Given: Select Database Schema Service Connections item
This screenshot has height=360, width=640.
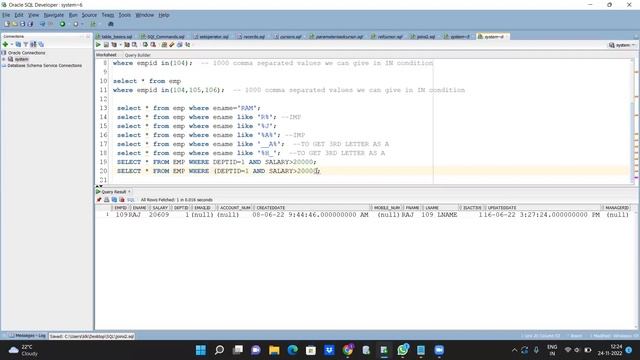Looking at the screenshot, I should (44, 65).
